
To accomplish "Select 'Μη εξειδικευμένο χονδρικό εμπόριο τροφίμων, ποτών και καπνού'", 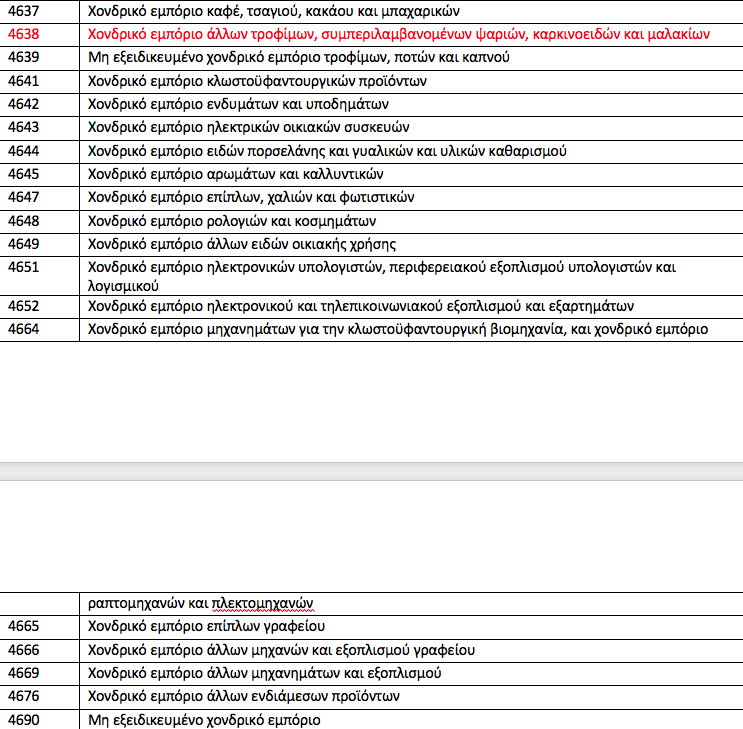I will pos(299,57).
